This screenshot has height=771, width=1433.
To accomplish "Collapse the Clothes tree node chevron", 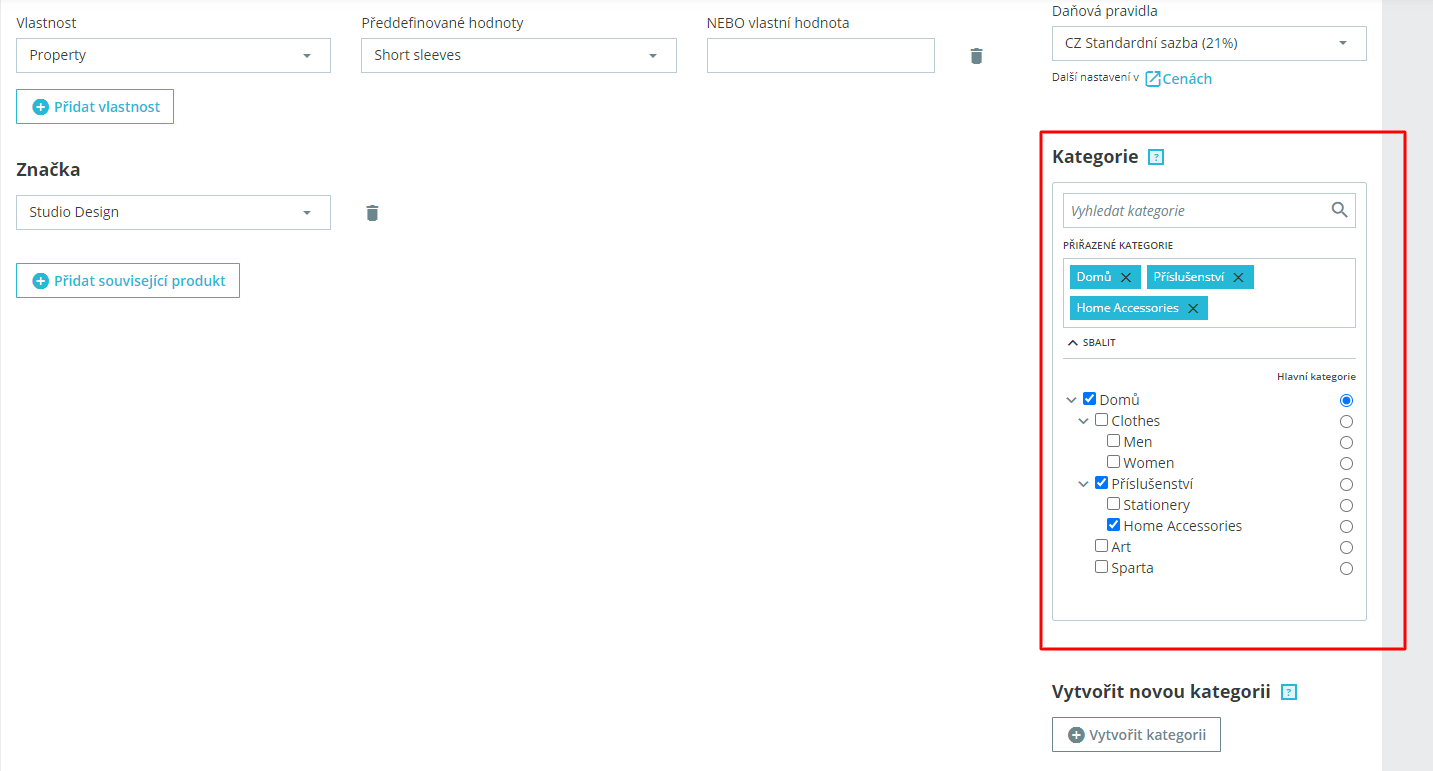I will click(1084, 421).
